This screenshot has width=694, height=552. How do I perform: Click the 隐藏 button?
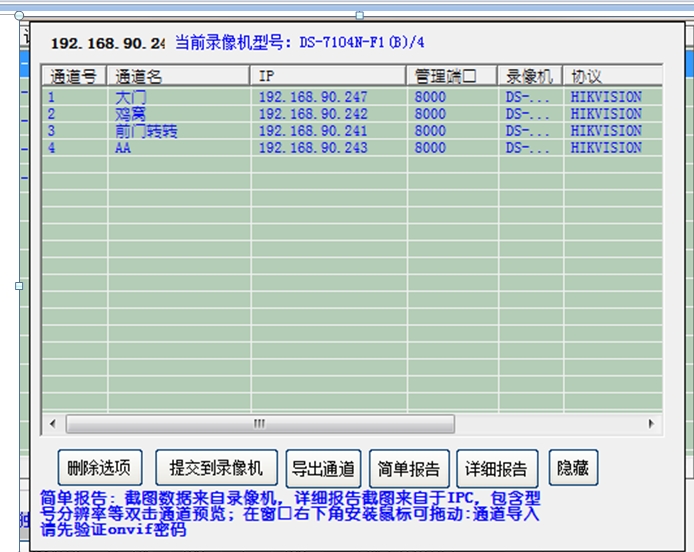pyautogui.click(x=573, y=467)
